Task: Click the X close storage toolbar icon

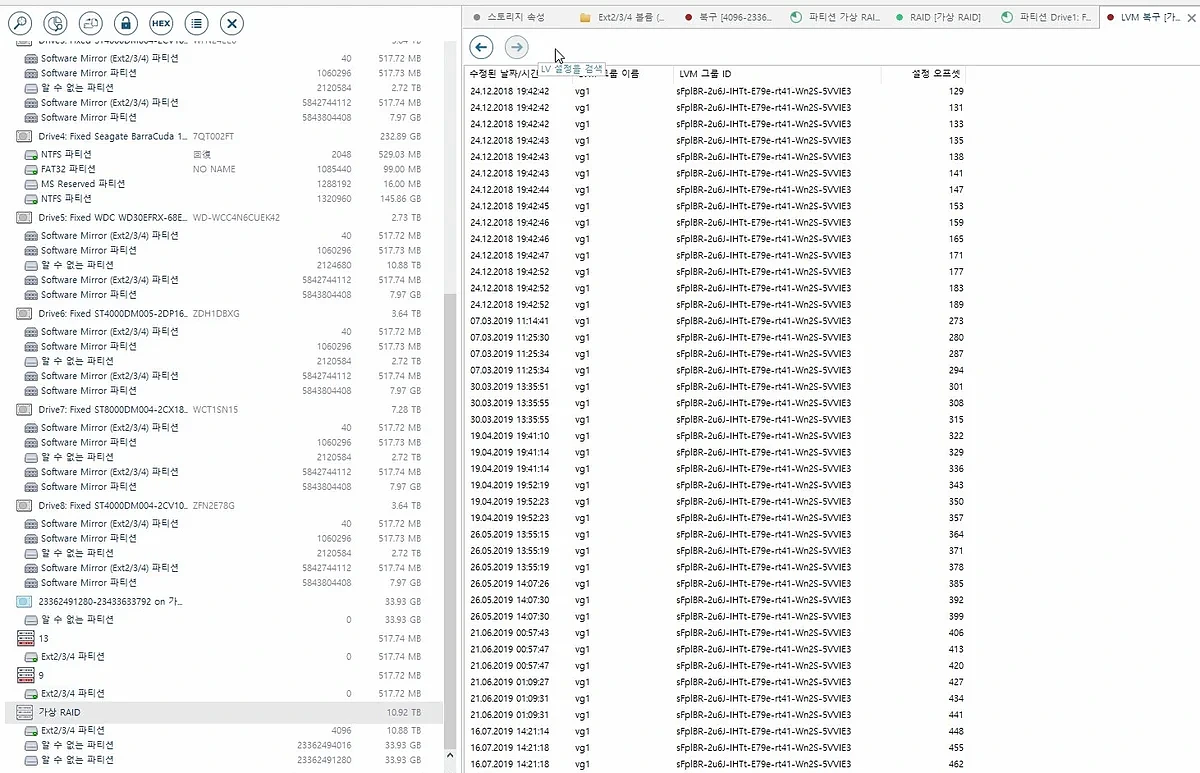Action: point(231,22)
